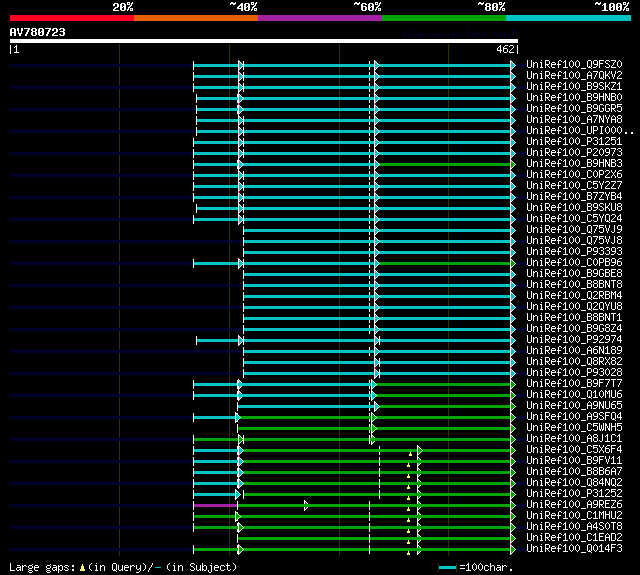This screenshot has width=640, height=575.
Task: Click the UniRef100_Q9FSZ0 label
Action: coord(574,64)
